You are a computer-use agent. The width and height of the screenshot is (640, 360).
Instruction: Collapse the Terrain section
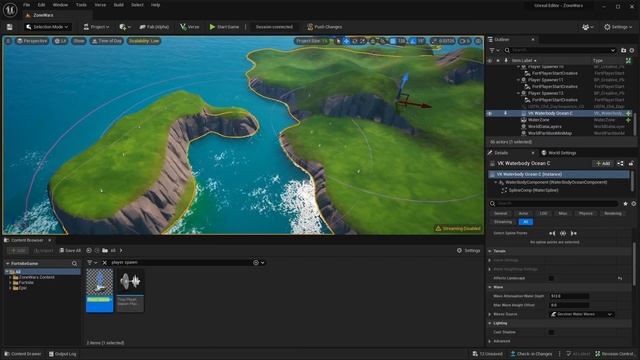(x=490, y=251)
